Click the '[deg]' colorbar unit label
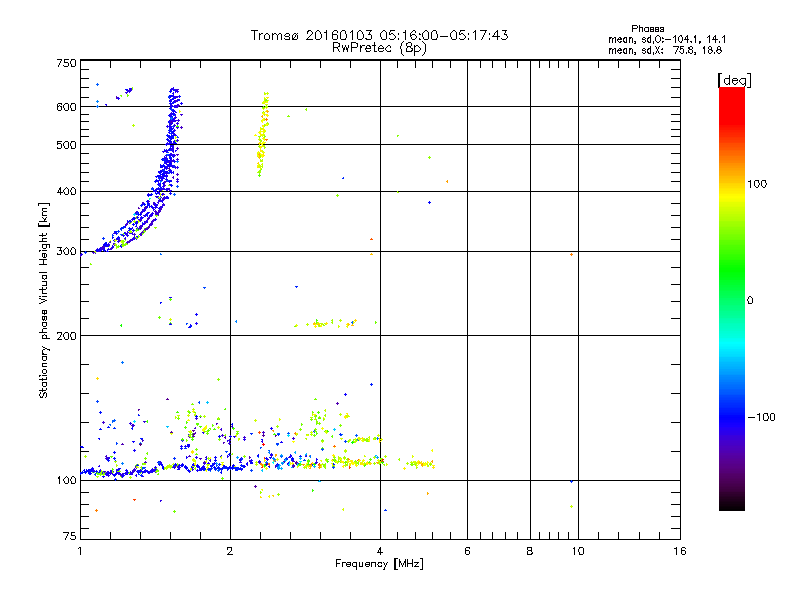Screen dimensions: 800x600 coord(734,80)
